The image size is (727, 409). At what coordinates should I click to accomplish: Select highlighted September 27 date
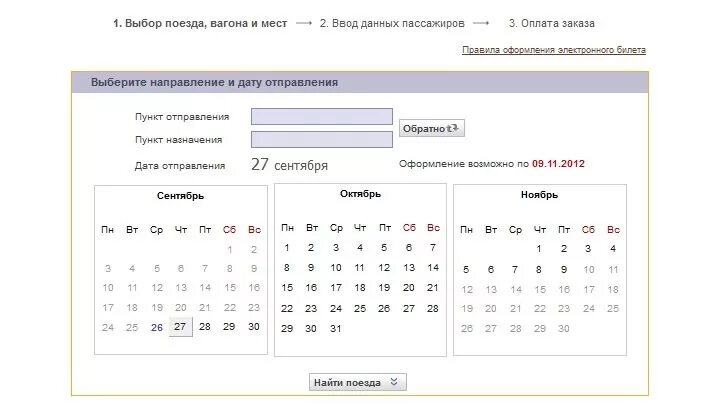[180, 327]
